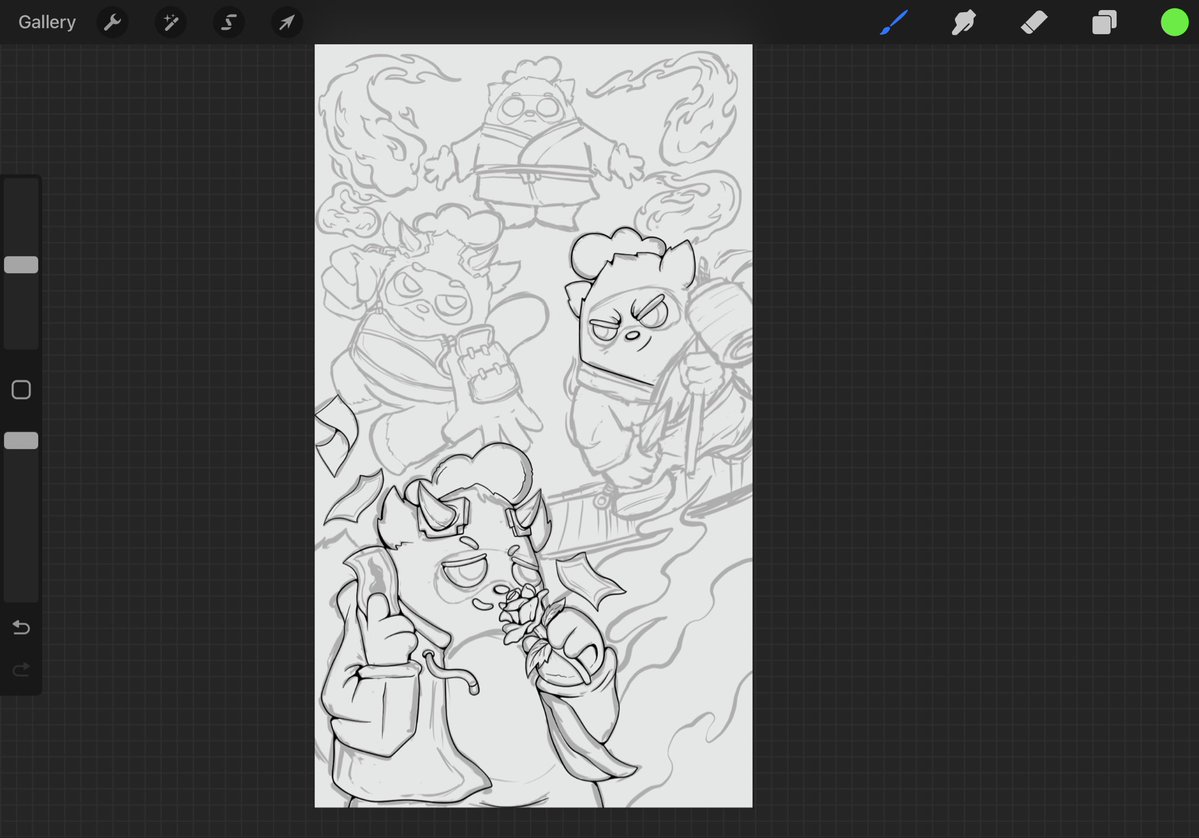Open the green color picker swatch

[x=1175, y=22]
